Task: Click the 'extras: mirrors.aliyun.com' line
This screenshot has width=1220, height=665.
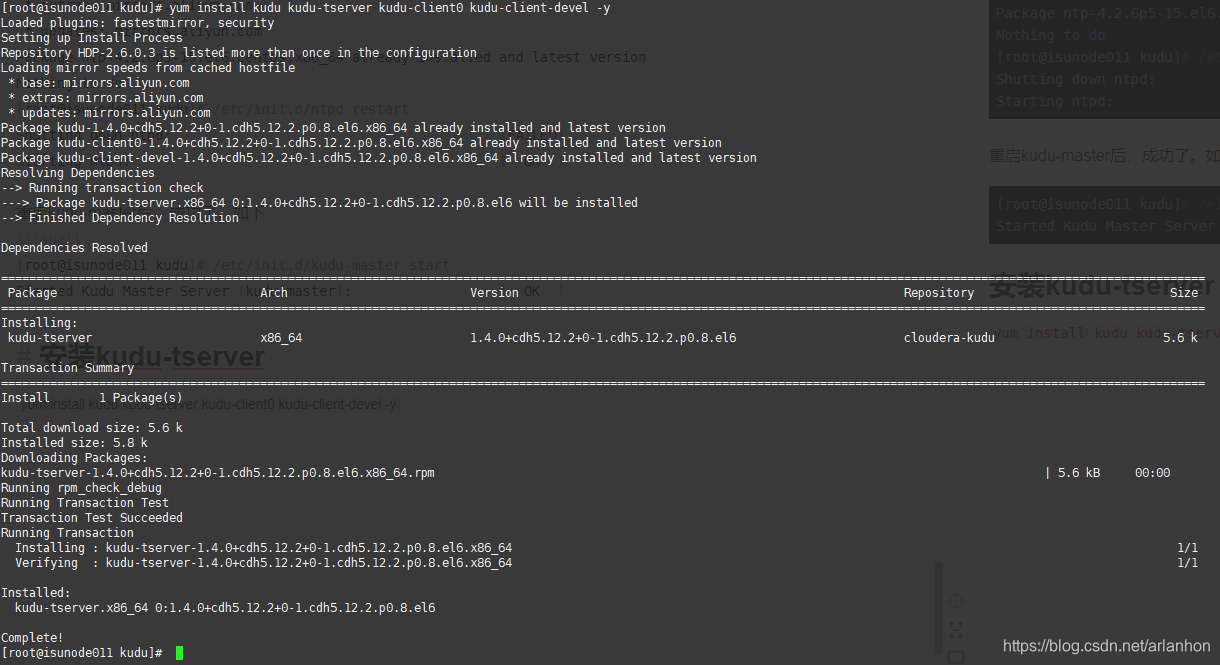Action: click(106, 98)
